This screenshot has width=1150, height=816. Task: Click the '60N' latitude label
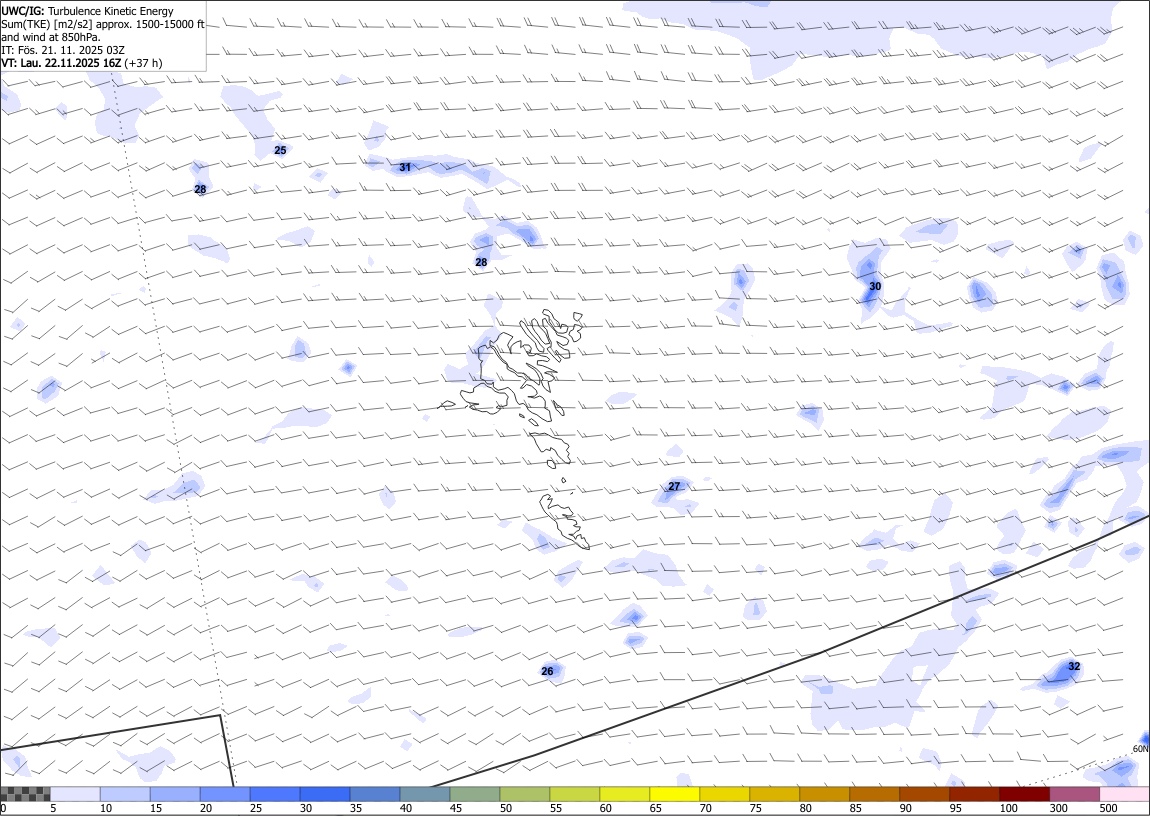(1140, 749)
